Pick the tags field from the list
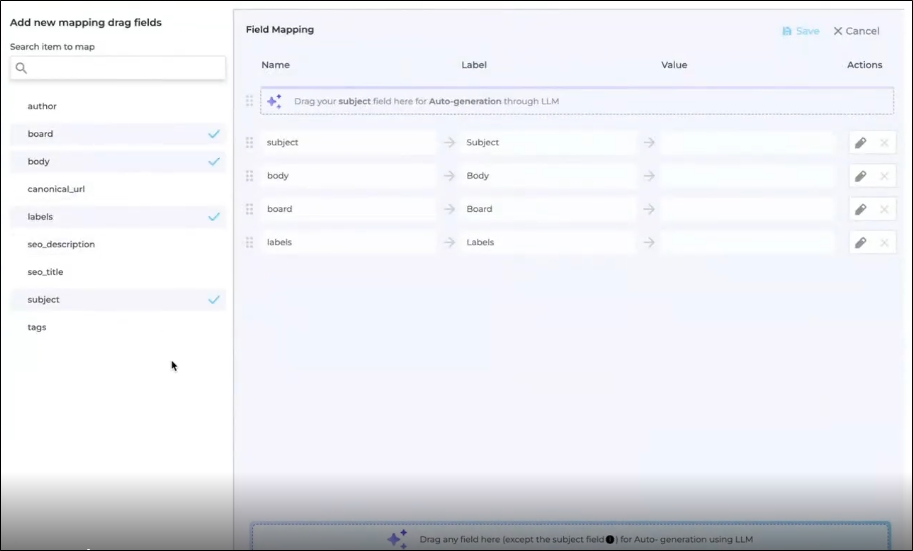 37,327
